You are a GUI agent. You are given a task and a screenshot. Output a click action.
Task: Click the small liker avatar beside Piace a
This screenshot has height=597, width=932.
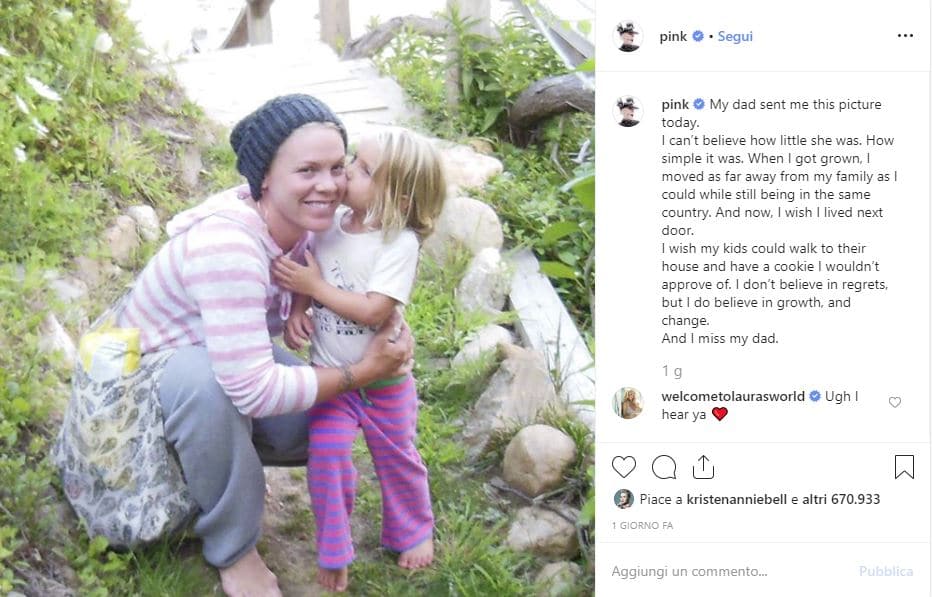pos(624,499)
